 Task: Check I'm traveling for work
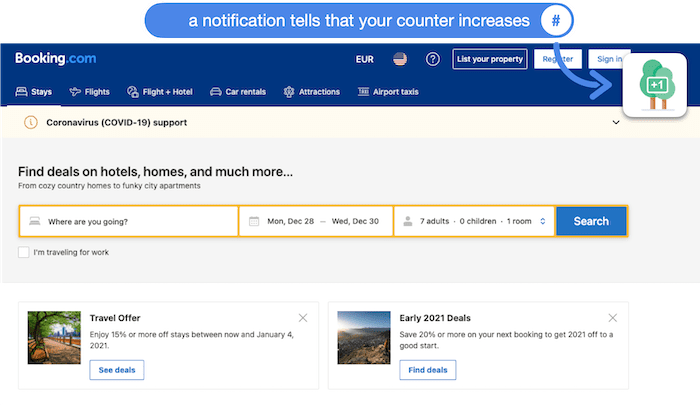coord(24,252)
